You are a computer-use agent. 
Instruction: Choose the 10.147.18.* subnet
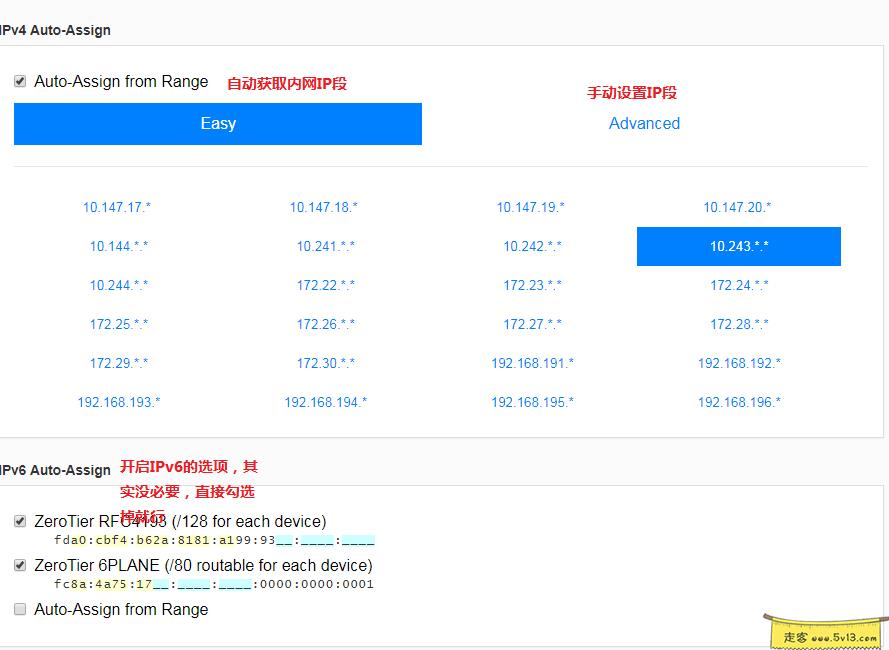pyautogui.click(x=324, y=207)
